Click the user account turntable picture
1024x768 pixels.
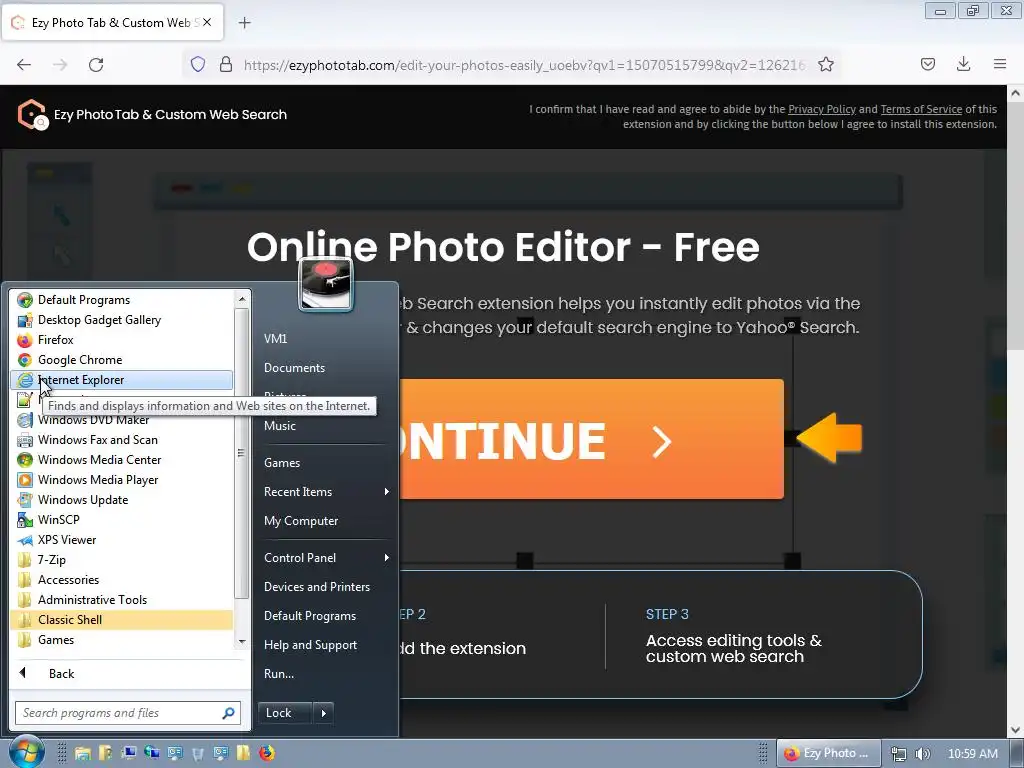(326, 285)
